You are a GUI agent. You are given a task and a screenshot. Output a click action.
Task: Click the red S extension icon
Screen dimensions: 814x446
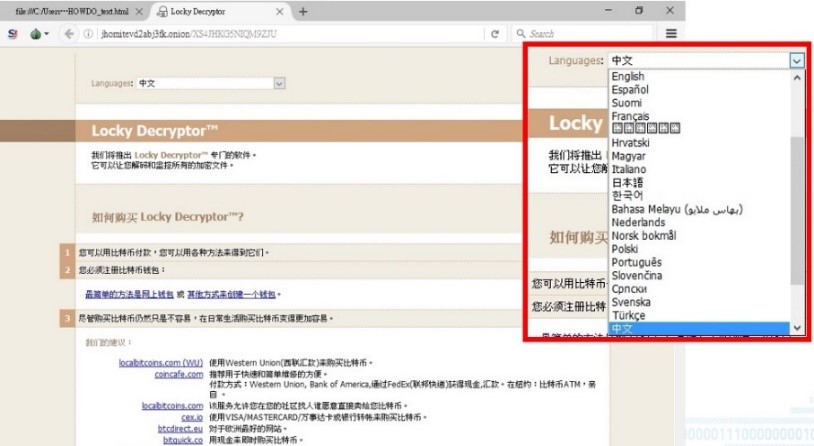click(12, 33)
